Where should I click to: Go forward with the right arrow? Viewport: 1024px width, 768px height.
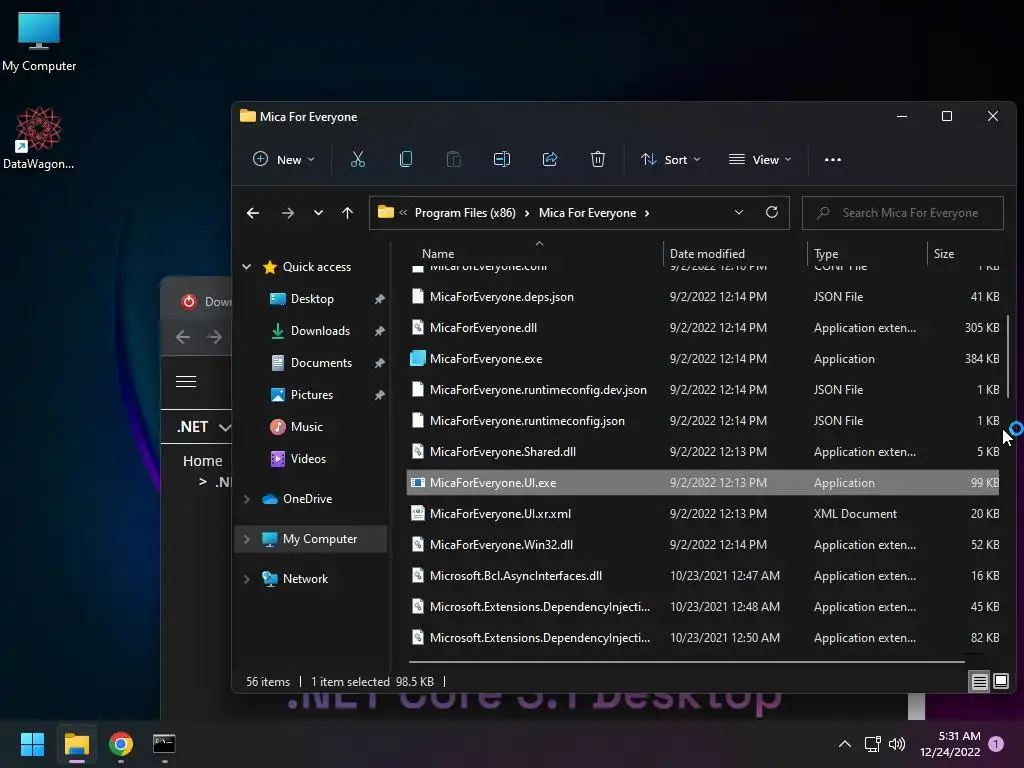coord(287,213)
